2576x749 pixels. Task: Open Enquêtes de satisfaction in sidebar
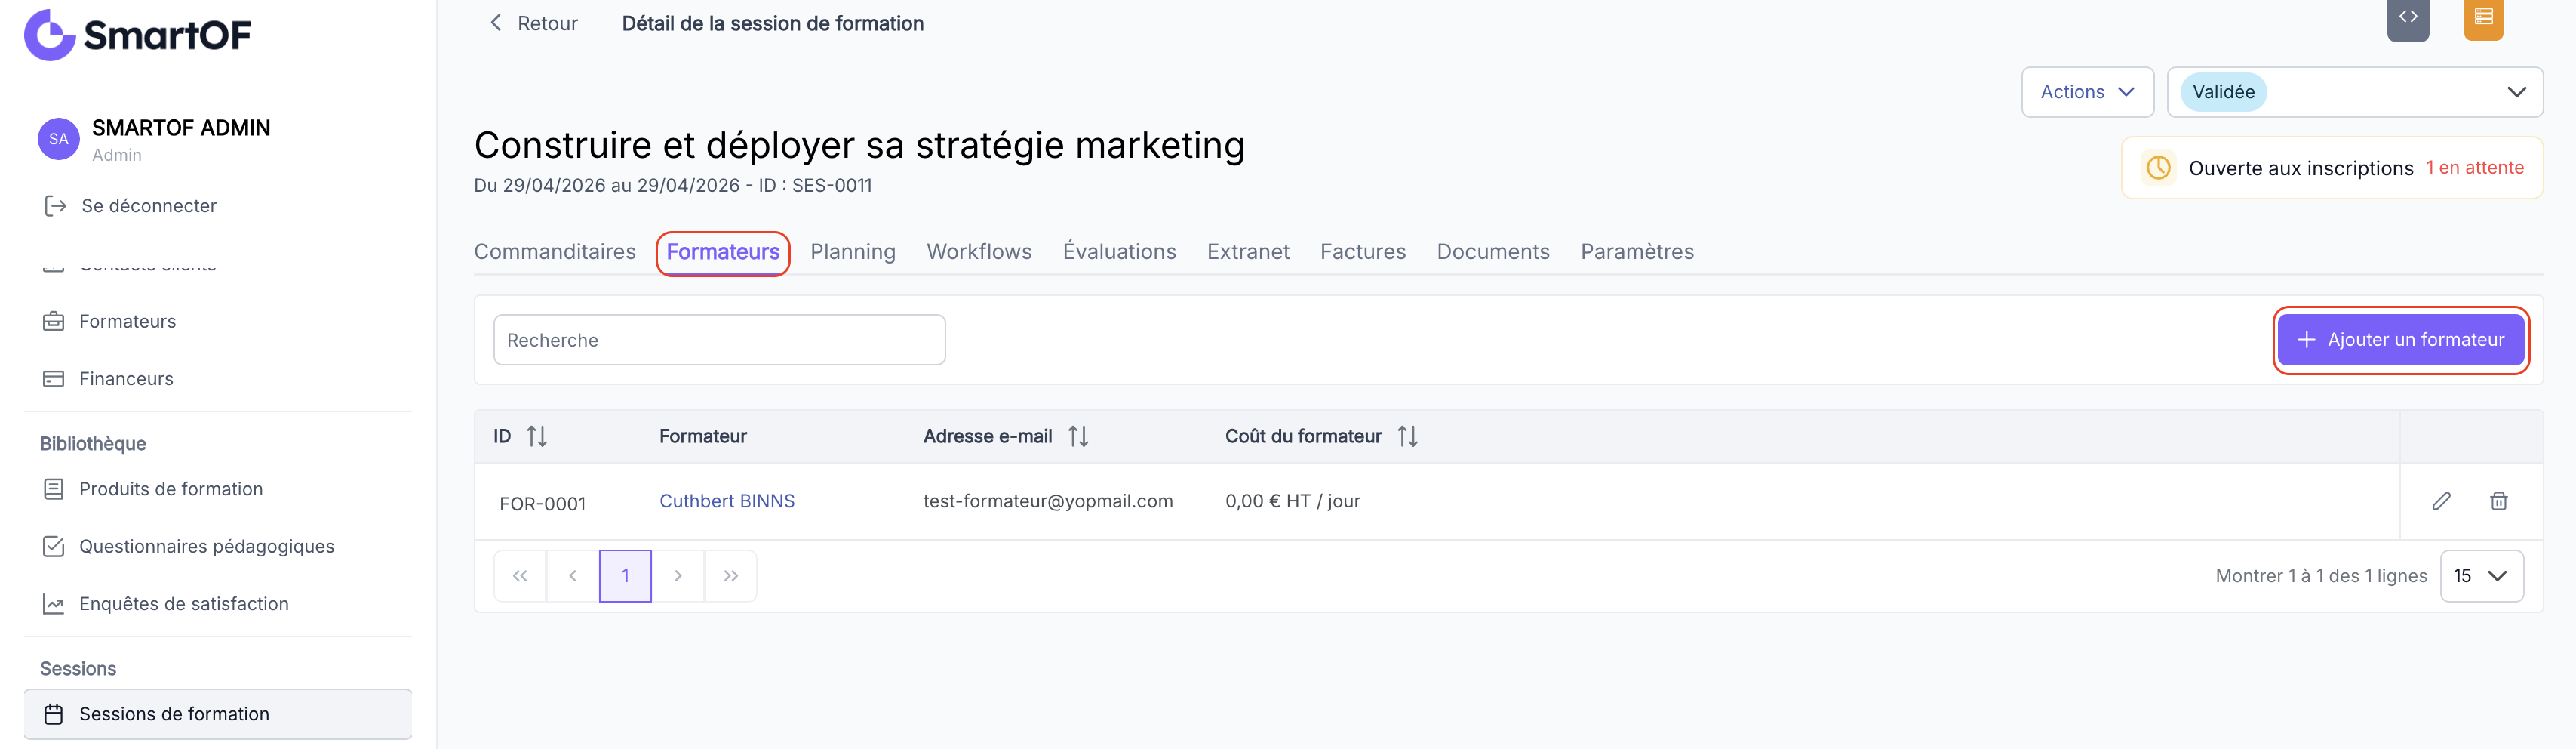pyautogui.click(x=184, y=604)
